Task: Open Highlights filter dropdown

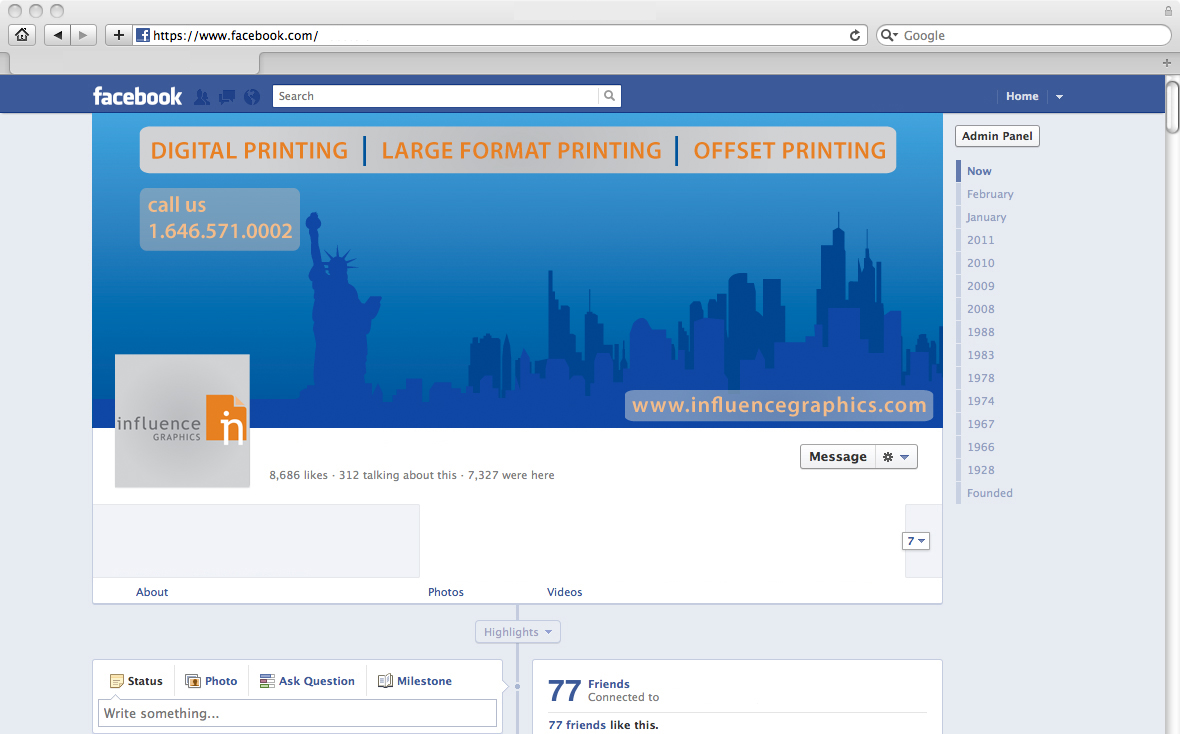Action: point(518,632)
